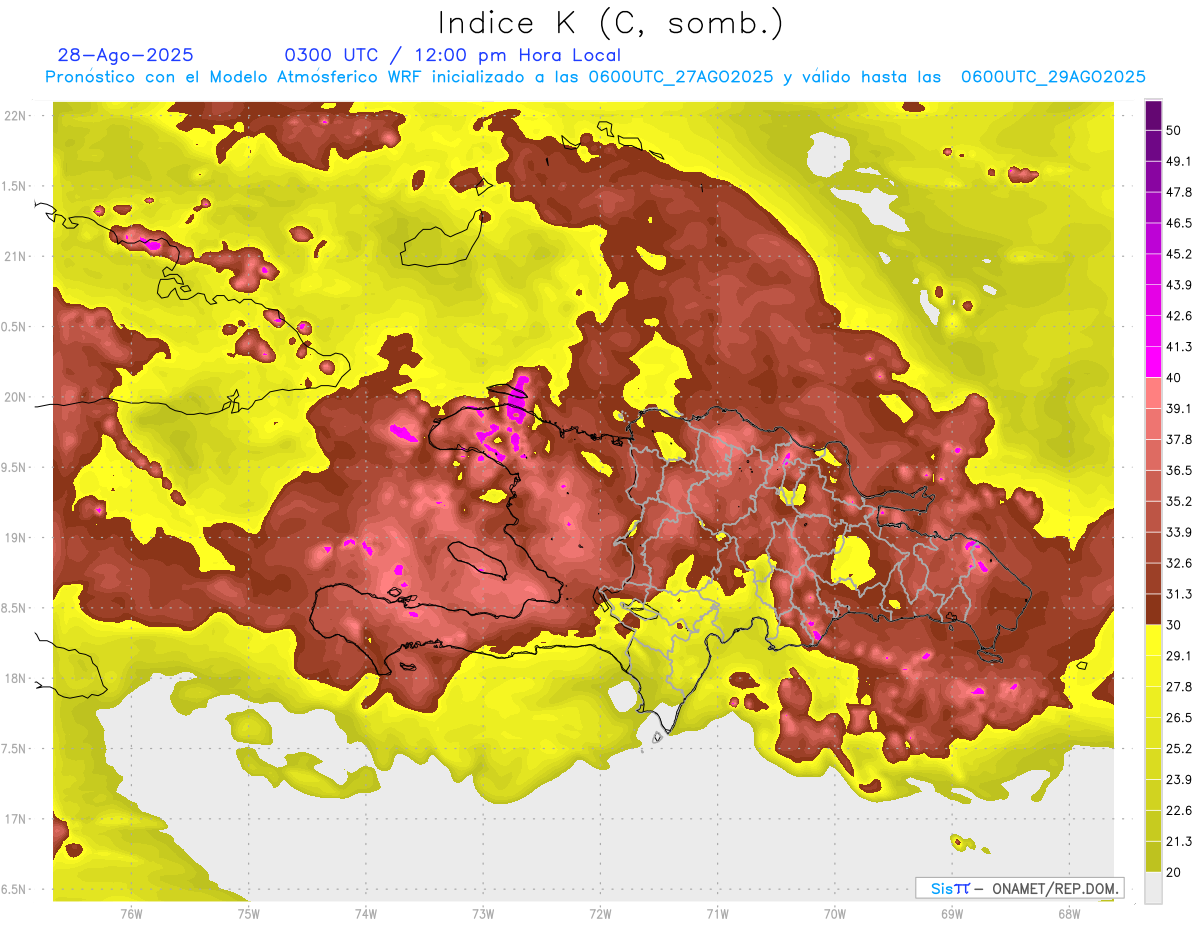Click the 72W longitude axis label
Screen dimensions: 1200x927
pyautogui.click(x=600, y=913)
